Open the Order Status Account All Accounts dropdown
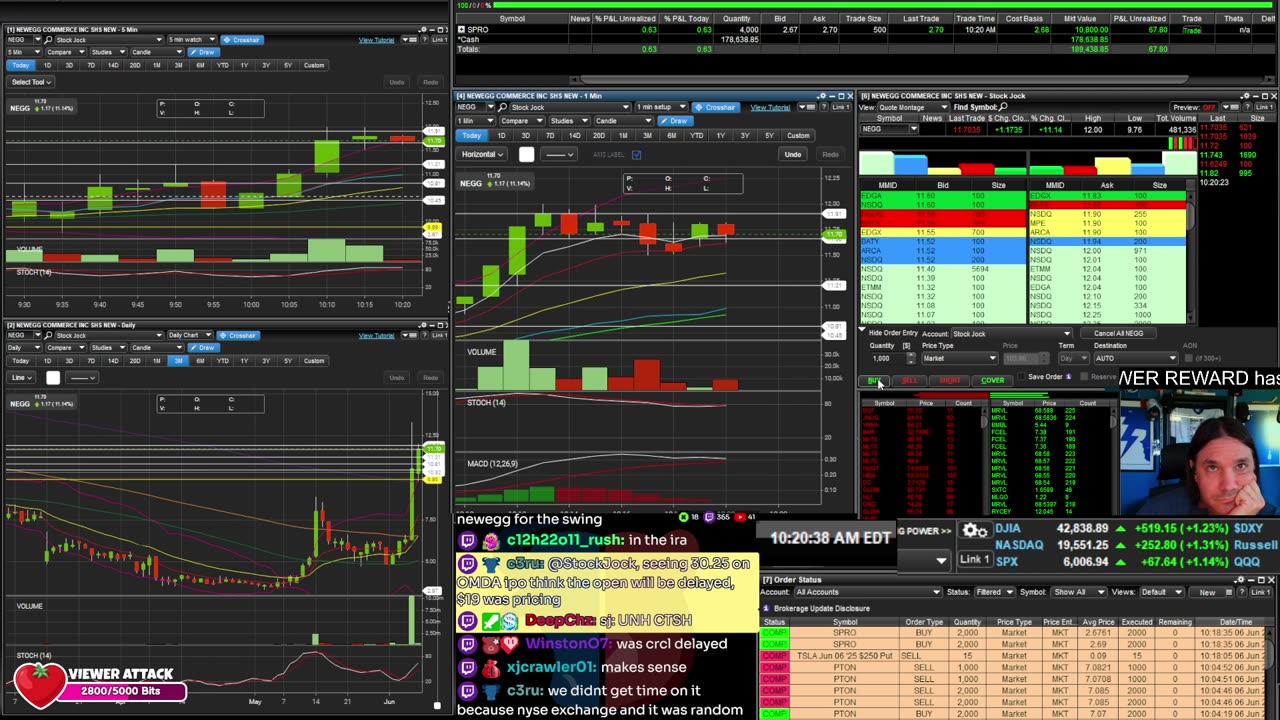This screenshot has height=720, width=1280. [x=868, y=592]
